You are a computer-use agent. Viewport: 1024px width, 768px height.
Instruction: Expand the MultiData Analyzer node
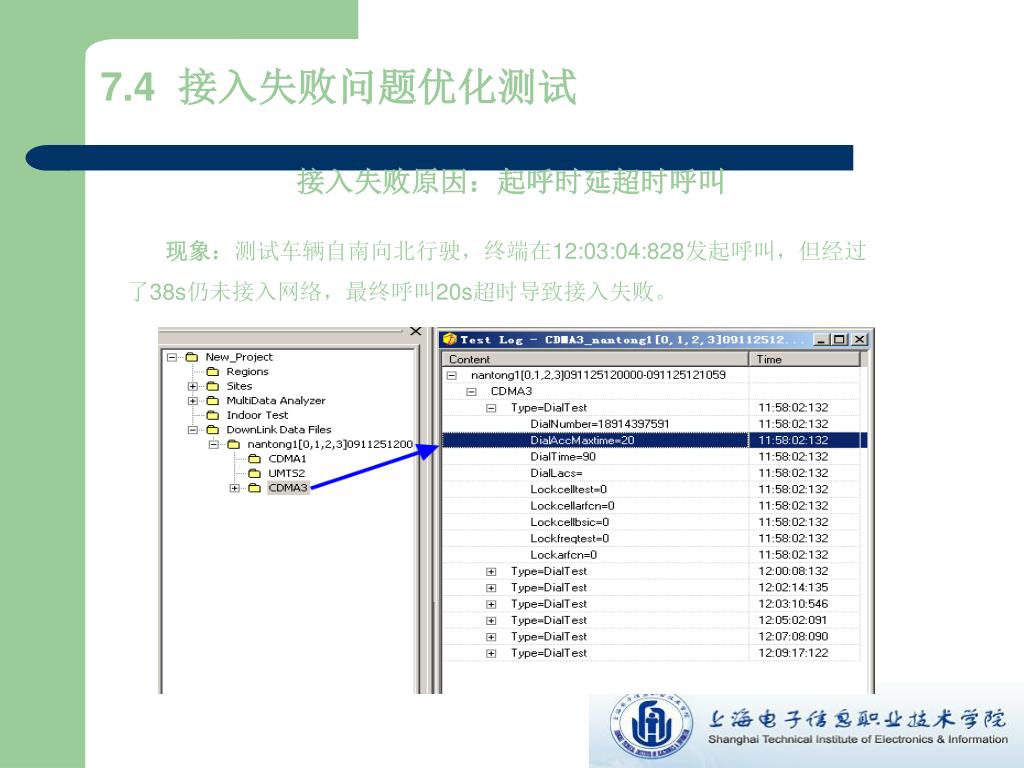click(193, 400)
